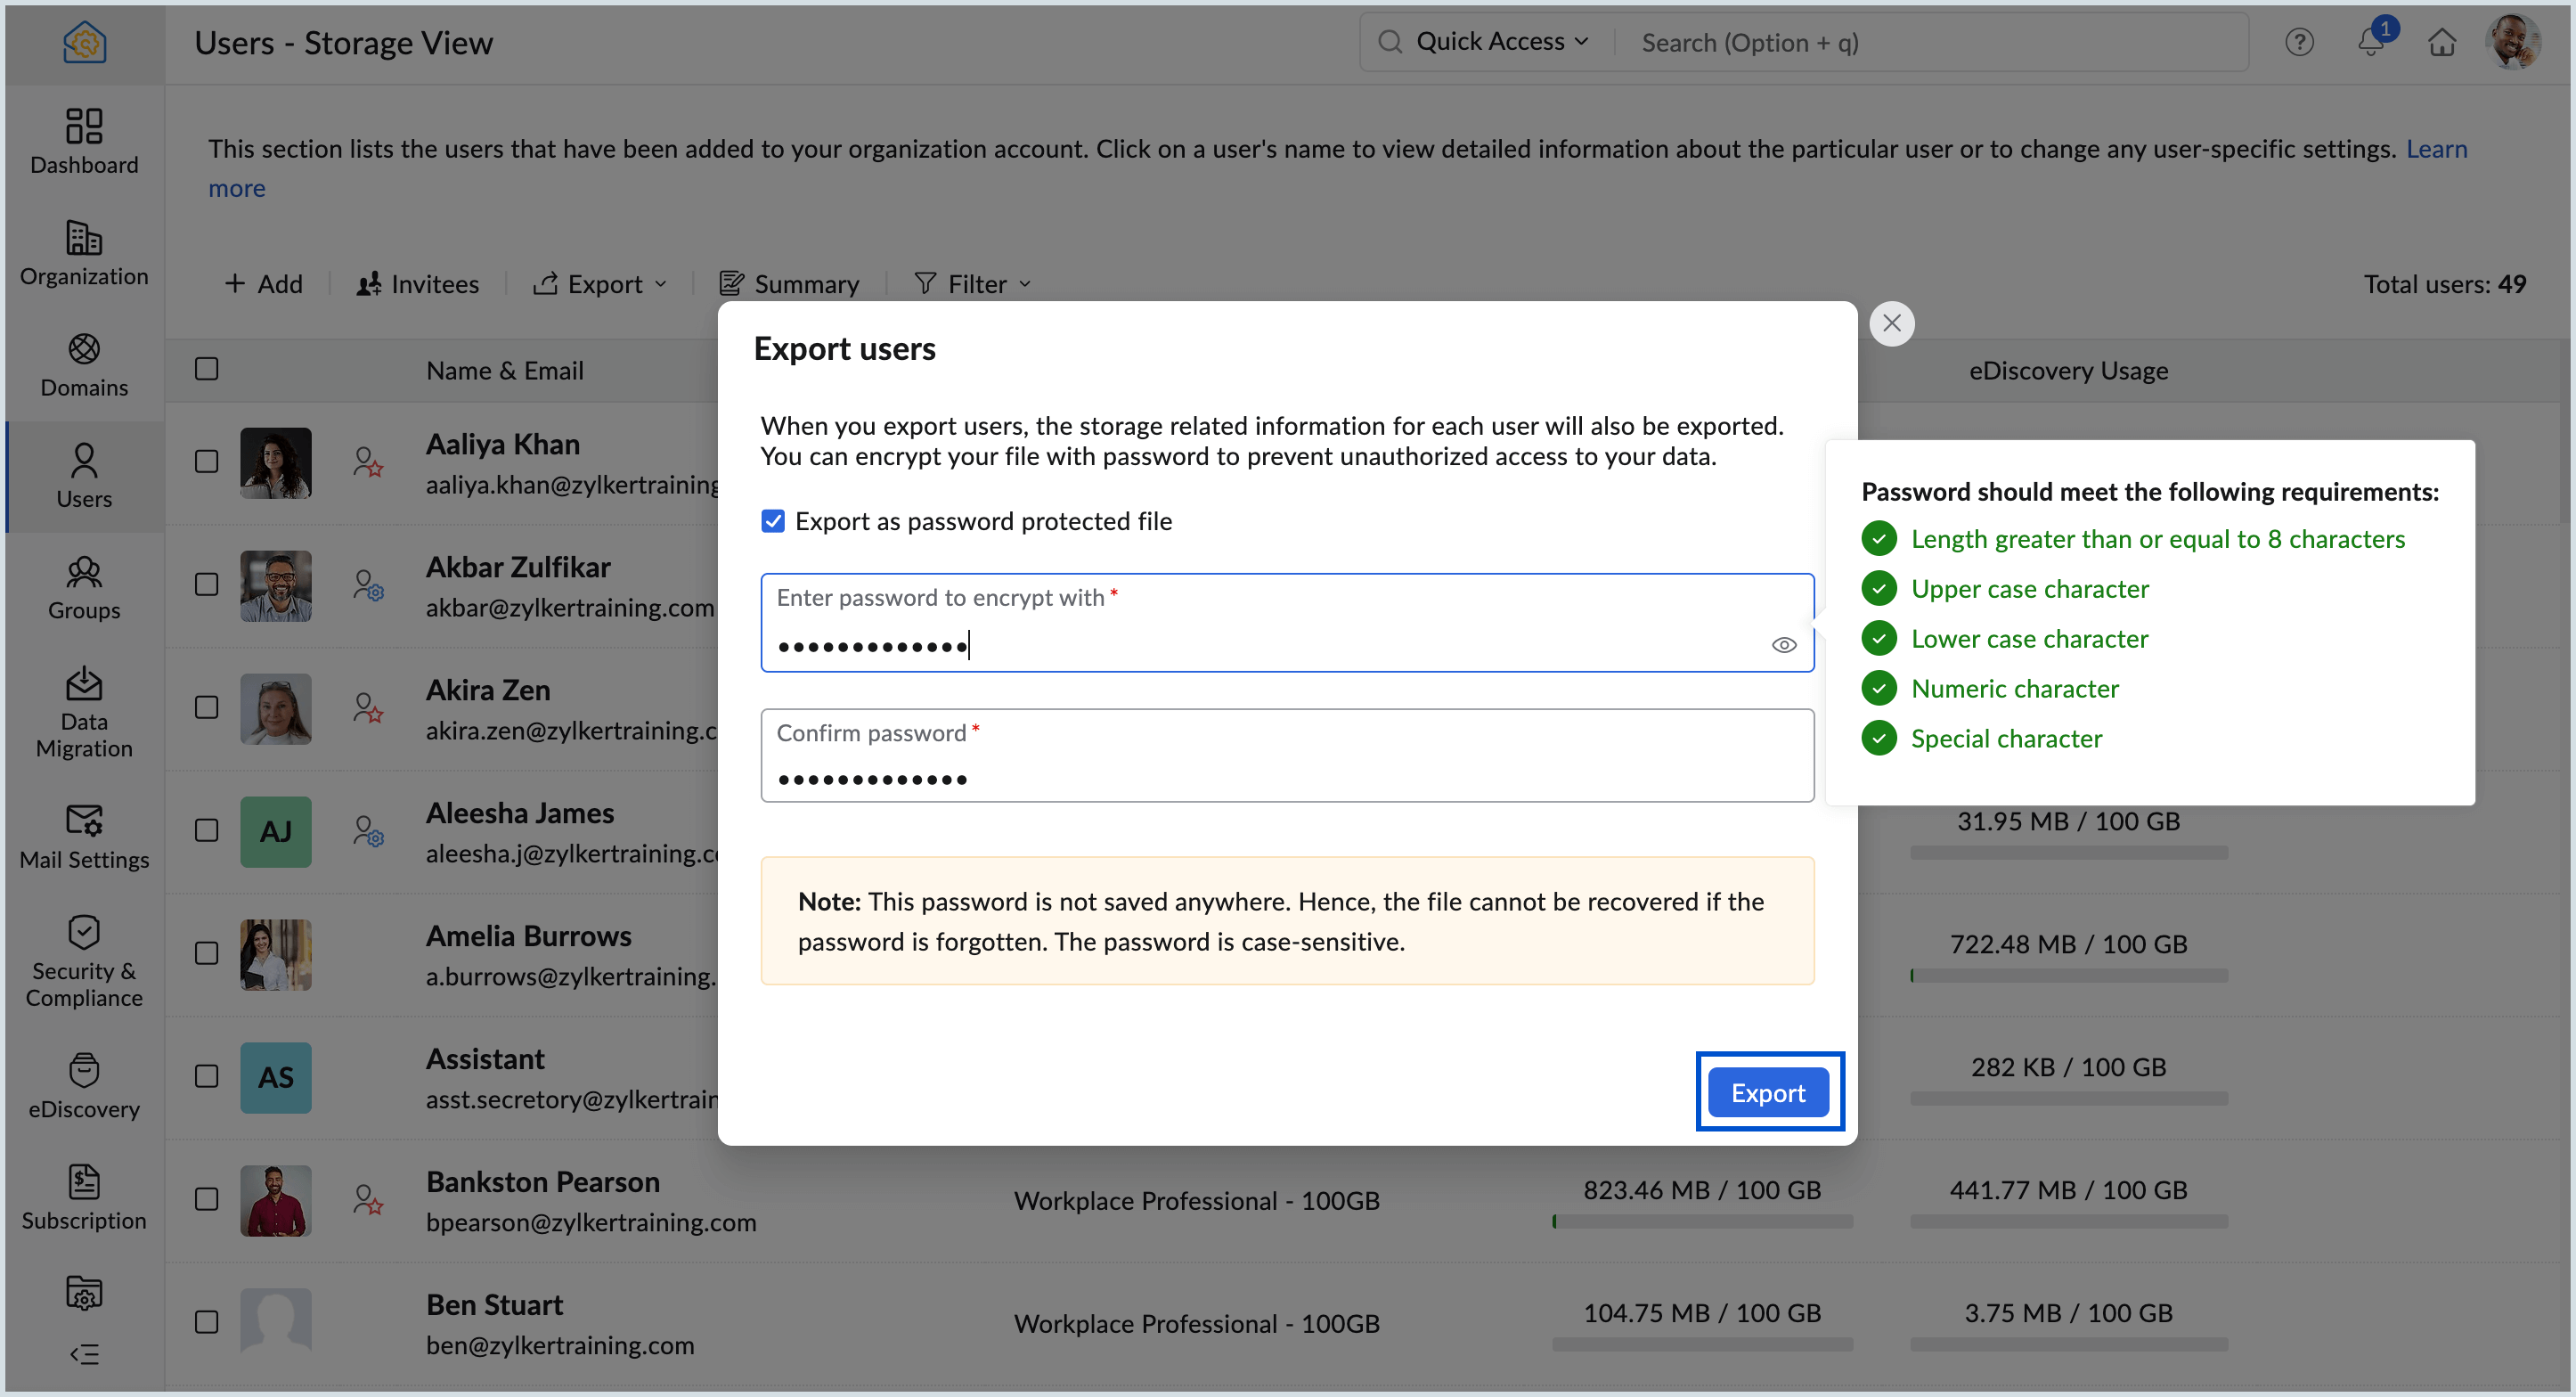Click the Confirm password field
This screenshot has width=2576, height=1397.
[1286, 777]
